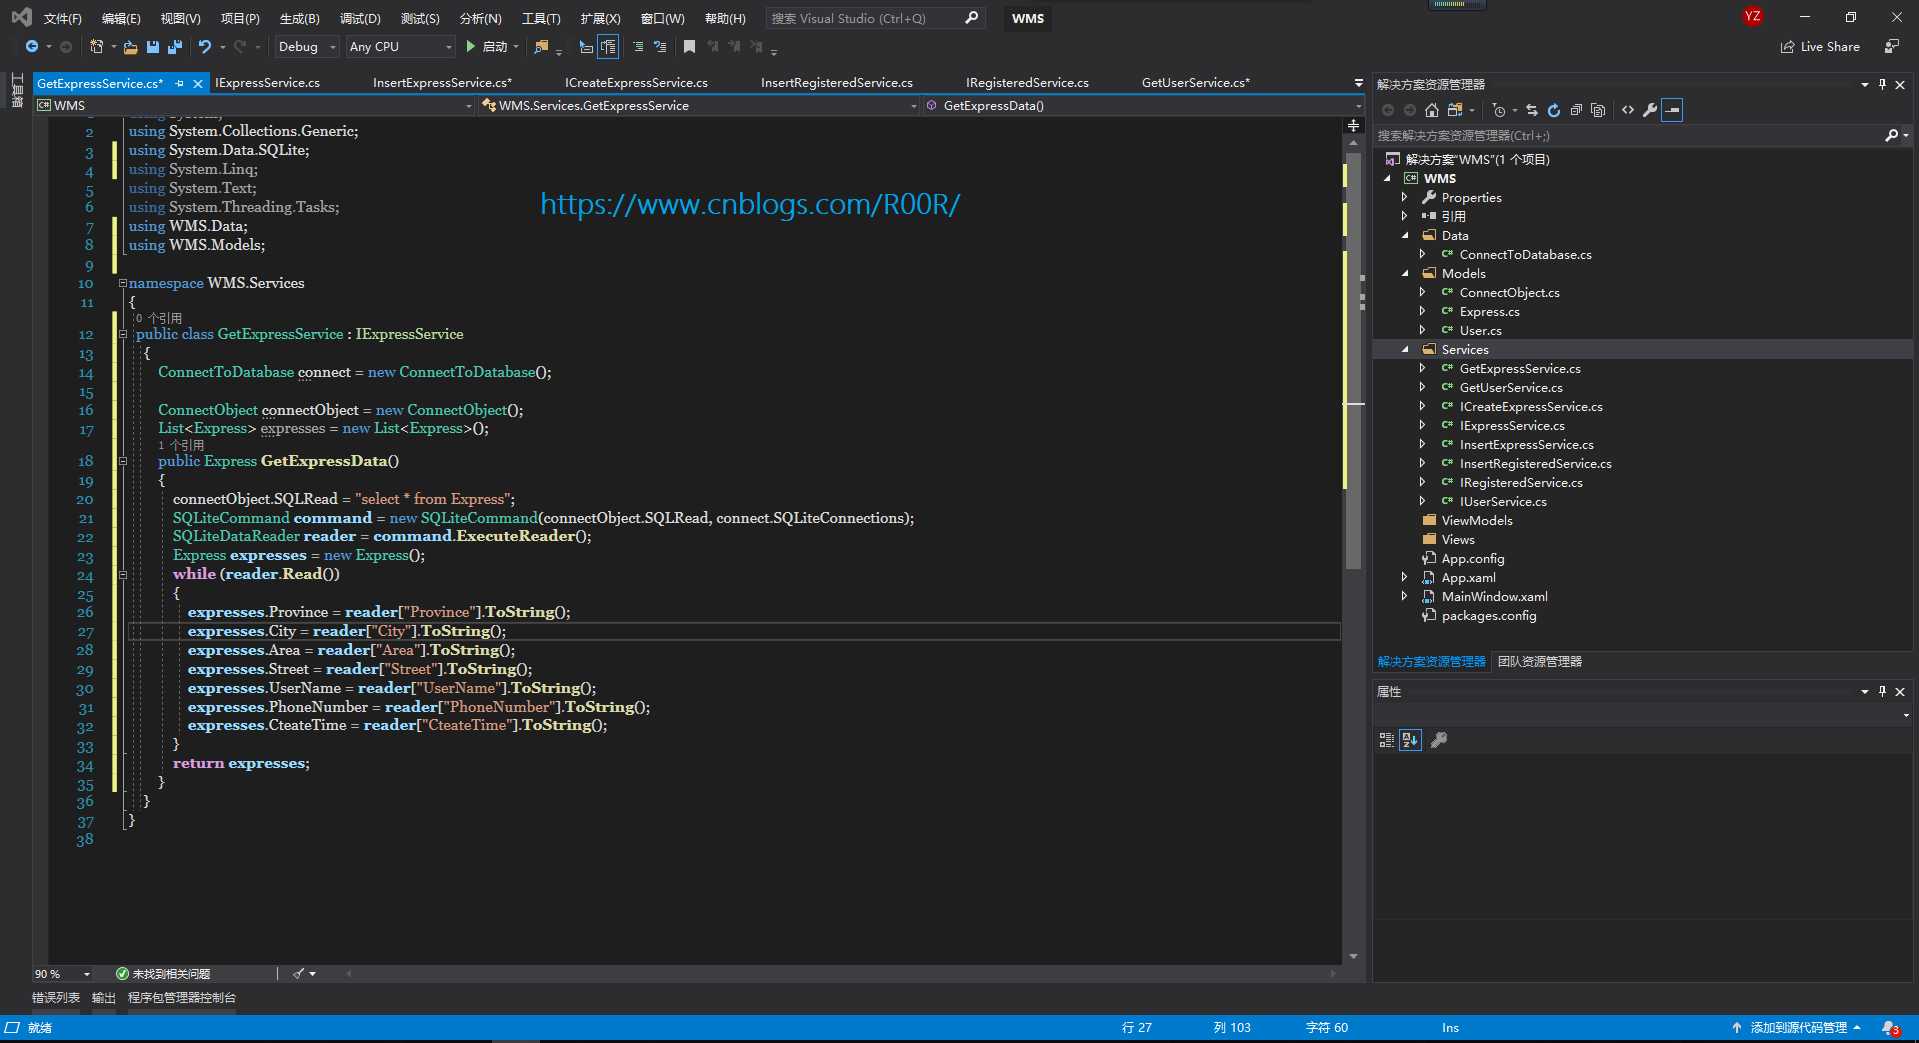Screen dimensions: 1919x1043
Task: Open pending changes filter icon in Solution Explorer
Action: pyautogui.click(x=1499, y=110)
